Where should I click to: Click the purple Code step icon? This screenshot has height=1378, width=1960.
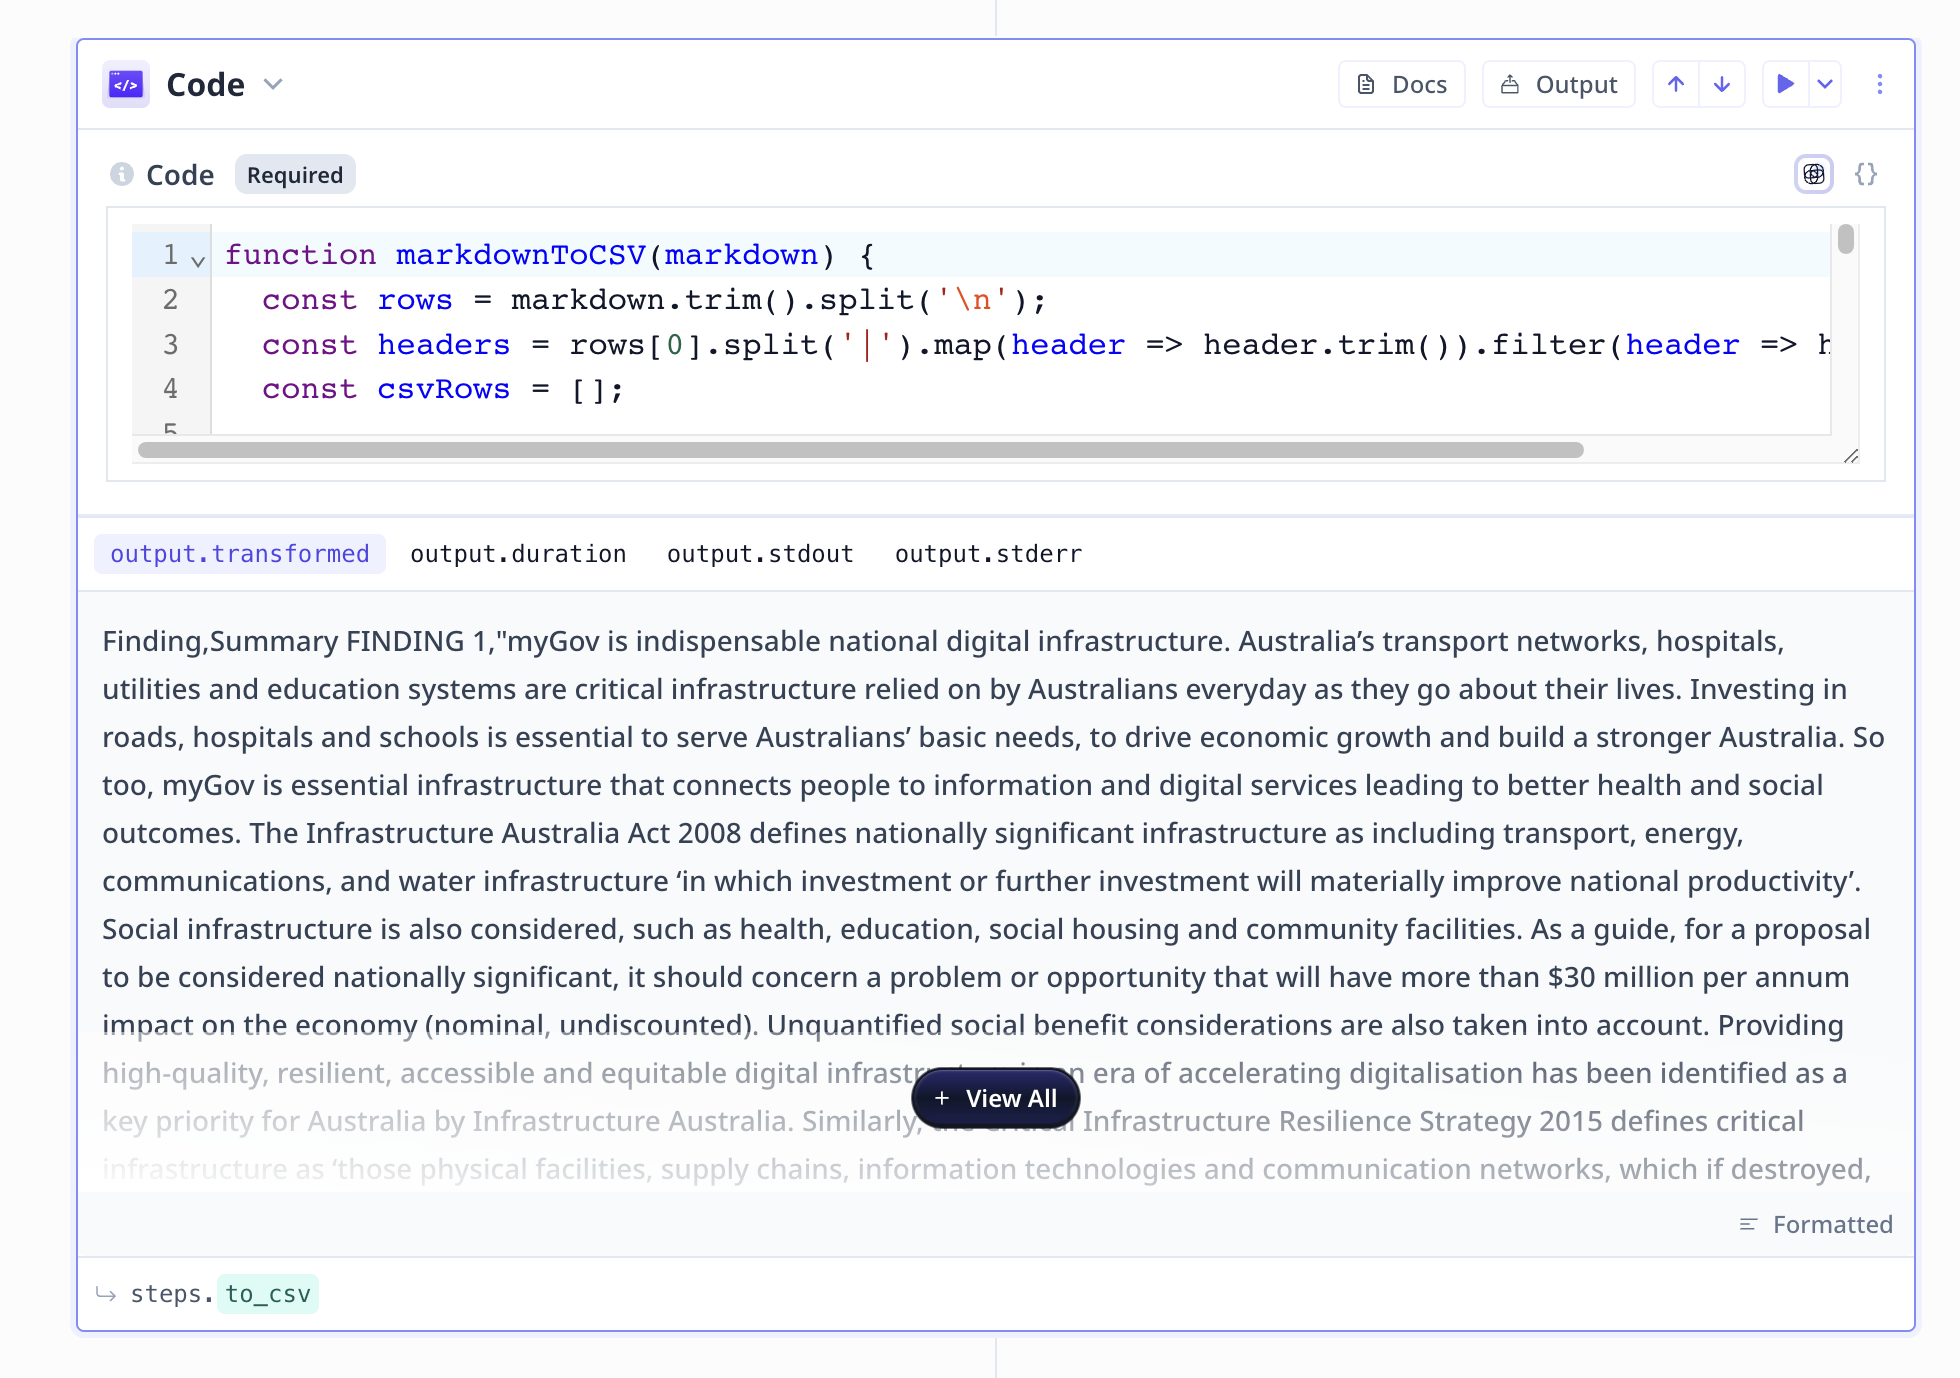126,84
